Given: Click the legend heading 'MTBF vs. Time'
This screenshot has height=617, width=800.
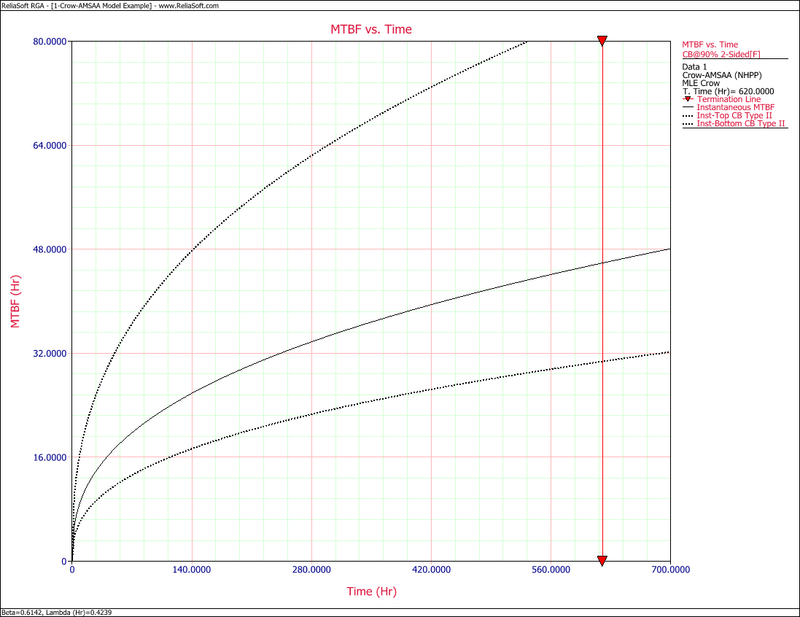Looking at the screenshot, I should 710,45.
